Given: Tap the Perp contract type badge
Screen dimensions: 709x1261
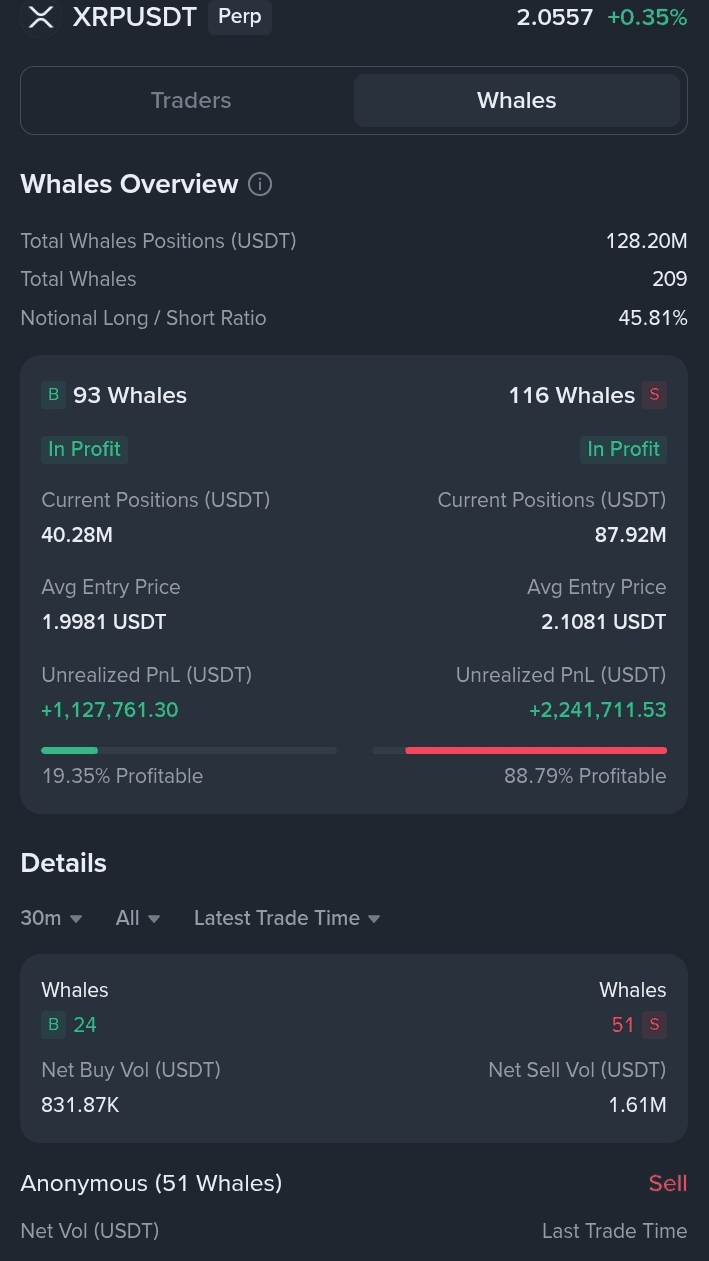Looking at the screenshot, I should (x=240, y=17).
